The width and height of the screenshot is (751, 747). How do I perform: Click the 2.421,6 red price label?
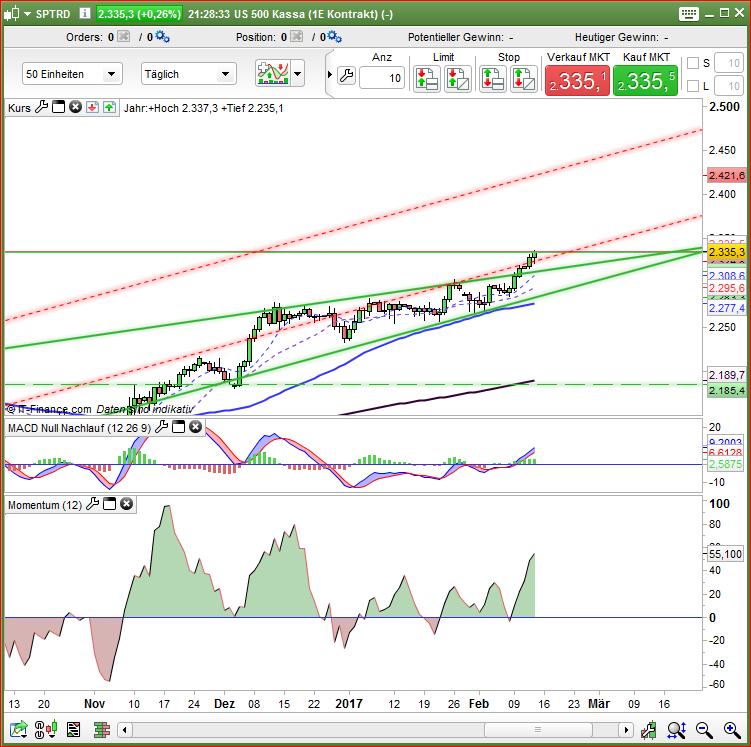727,175
